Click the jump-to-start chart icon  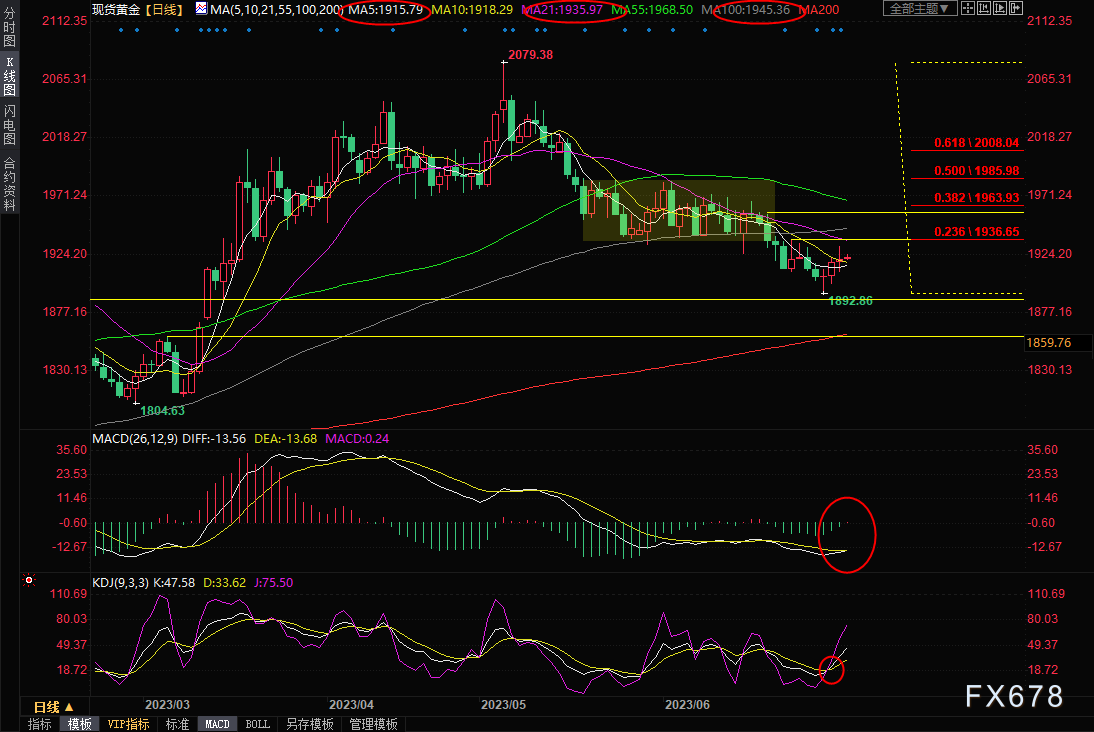(984, 8)
